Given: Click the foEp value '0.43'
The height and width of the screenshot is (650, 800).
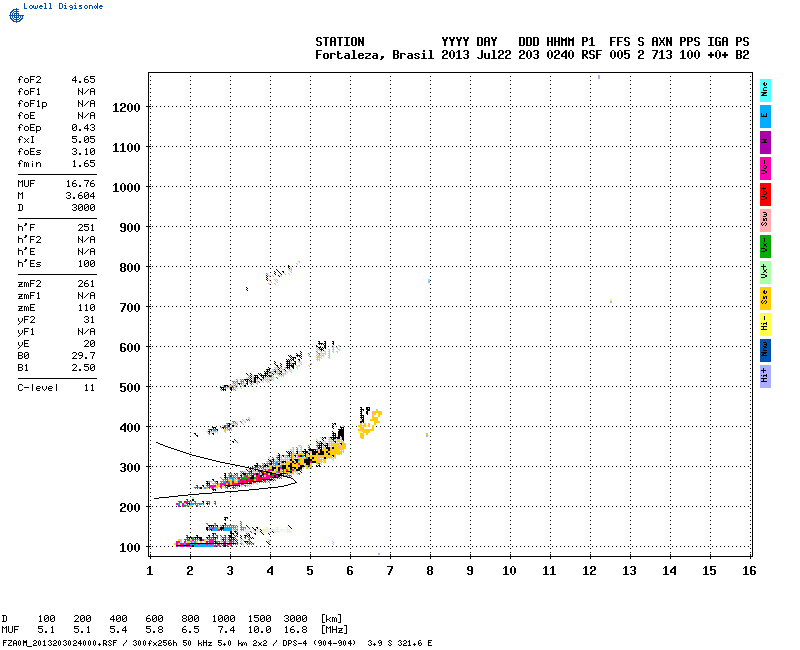Looking at the screenshot, I should pyautogui.click(x=83, y=128).
